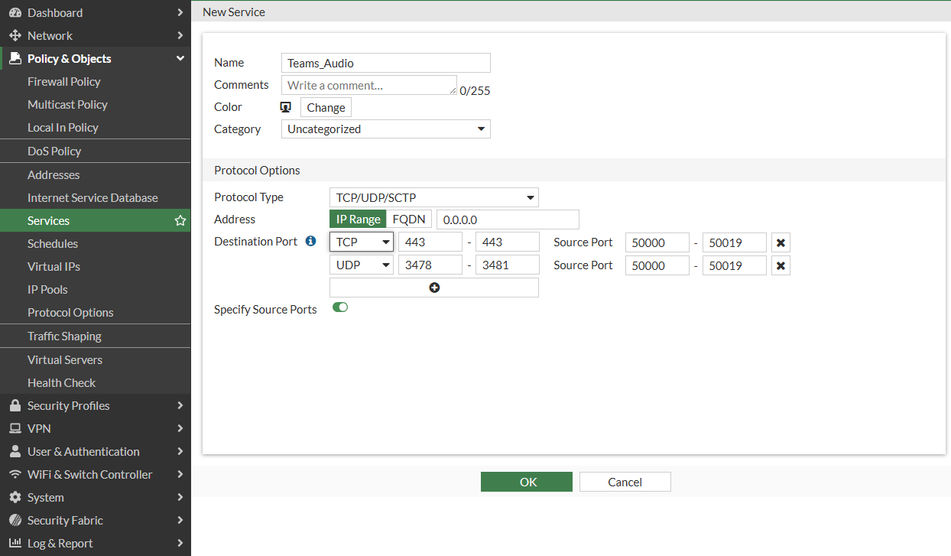Screen dimensions: 951x556
Task: Click the System gear icon in sidebar
Action: point(15,498)
